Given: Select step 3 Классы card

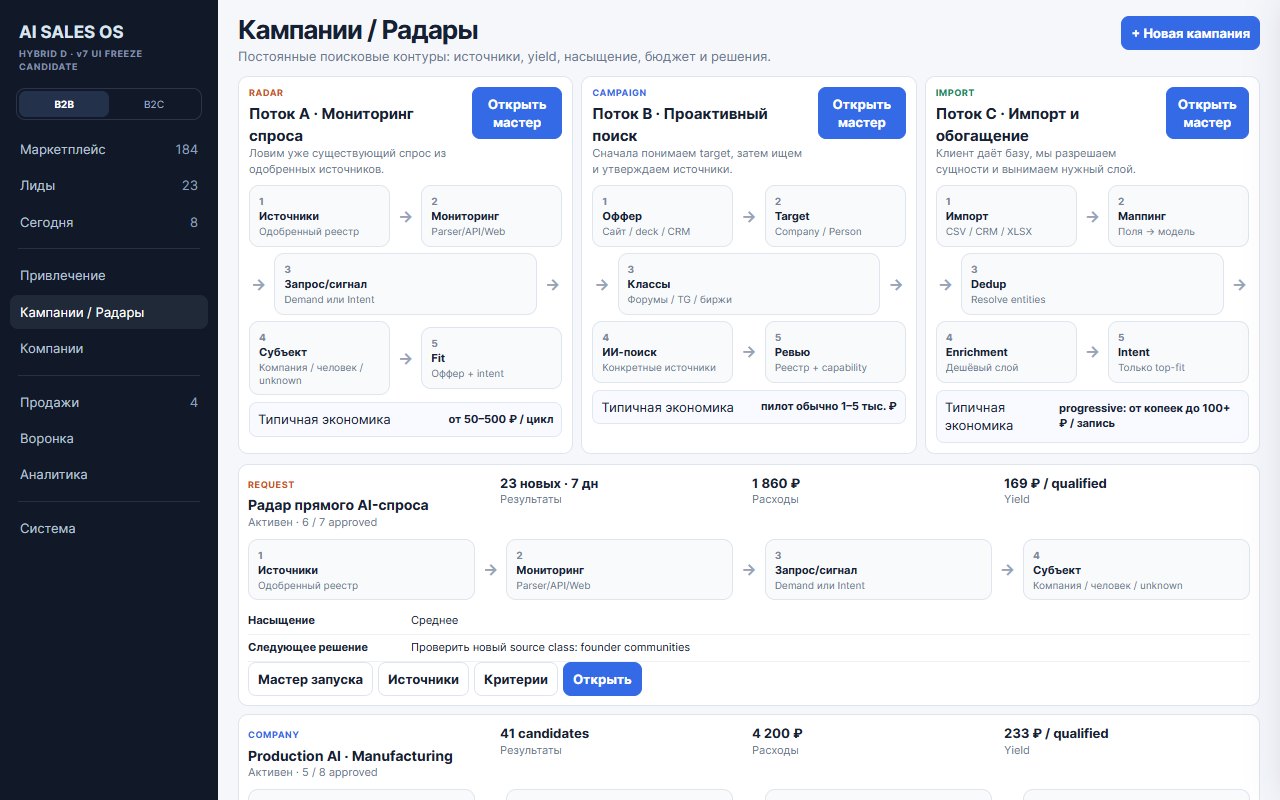Looking at the screenshot, I should tap(748, 284).
